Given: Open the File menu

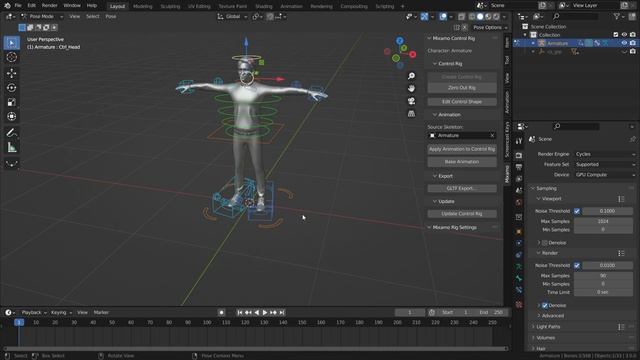Looking at the screenshot, I should [x=18, y=6].
